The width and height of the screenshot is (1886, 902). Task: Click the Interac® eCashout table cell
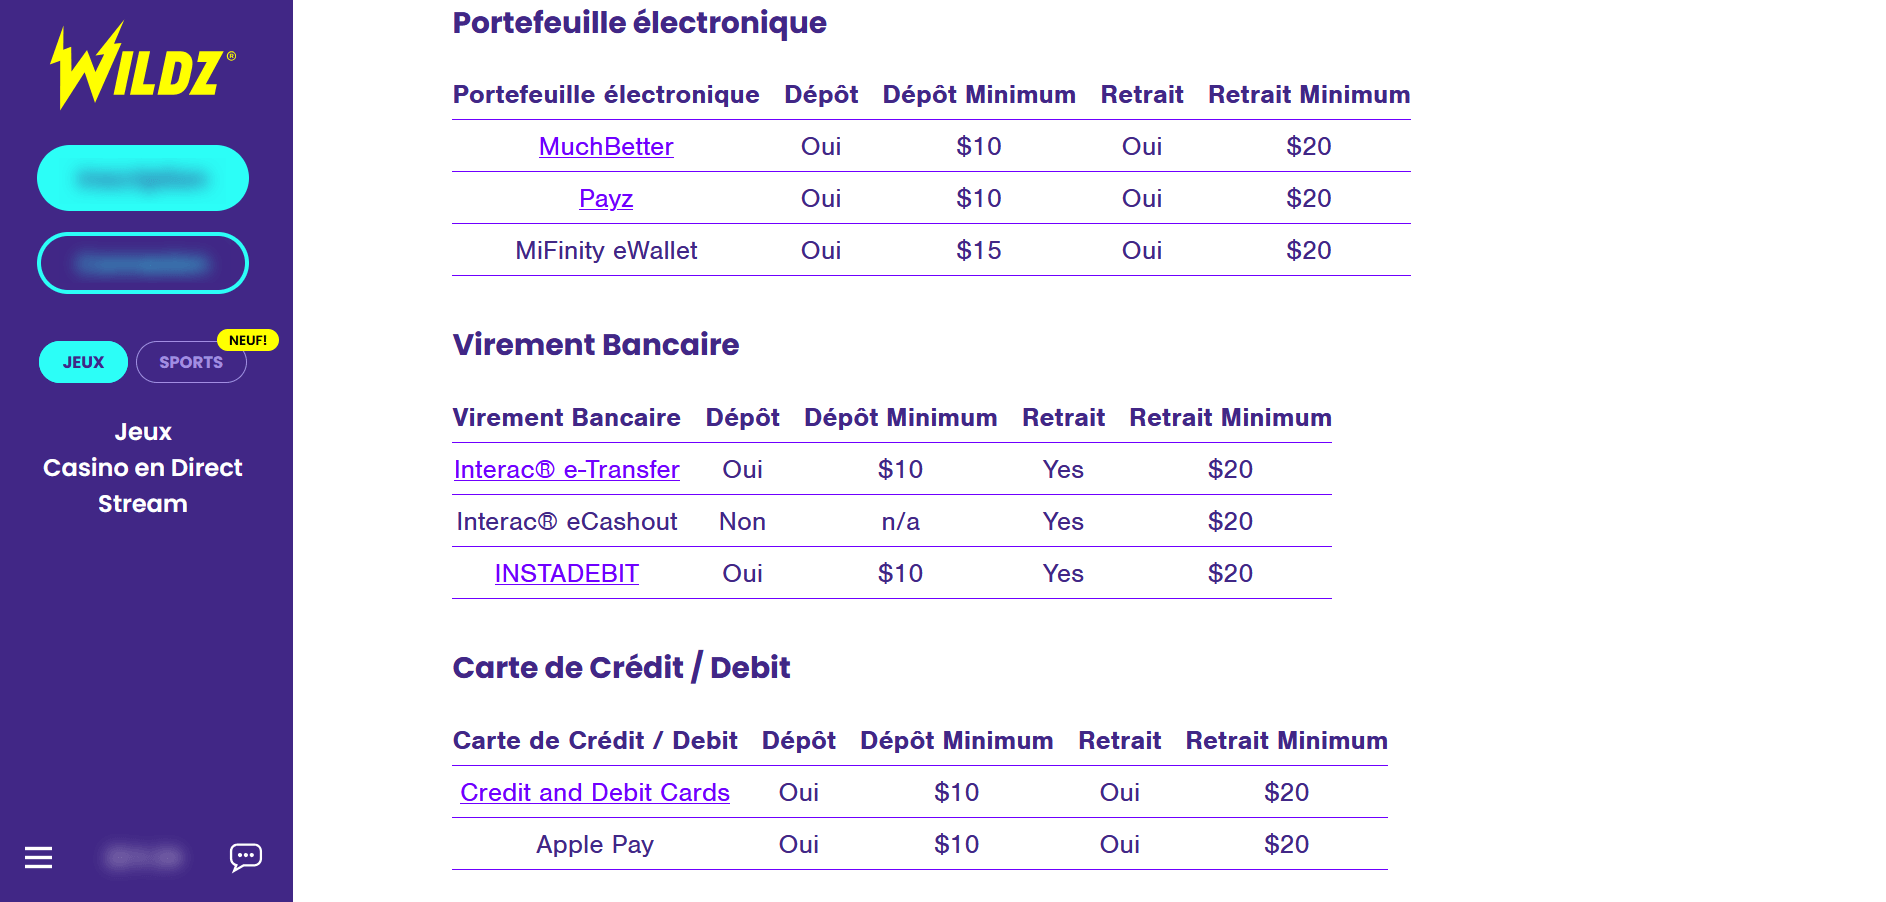click(x=567, y=522)
